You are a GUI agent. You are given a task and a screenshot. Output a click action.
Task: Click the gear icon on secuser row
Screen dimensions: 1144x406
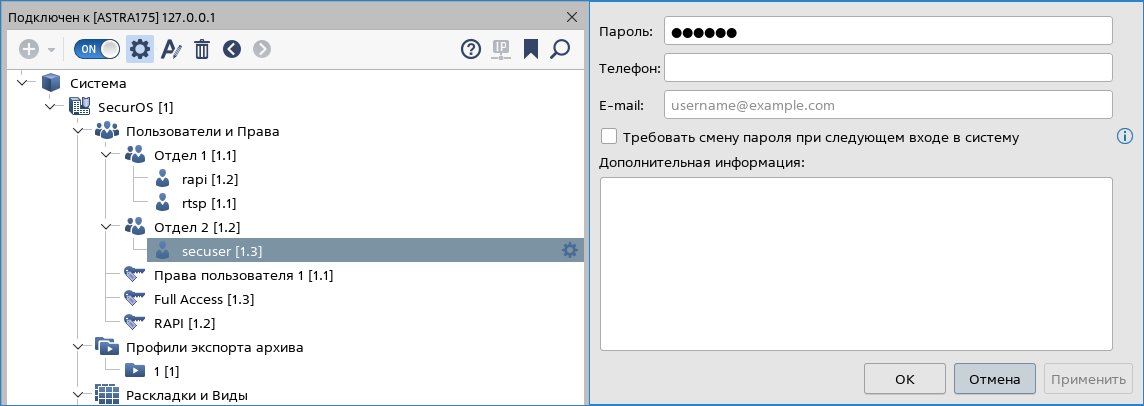(570, 250)
